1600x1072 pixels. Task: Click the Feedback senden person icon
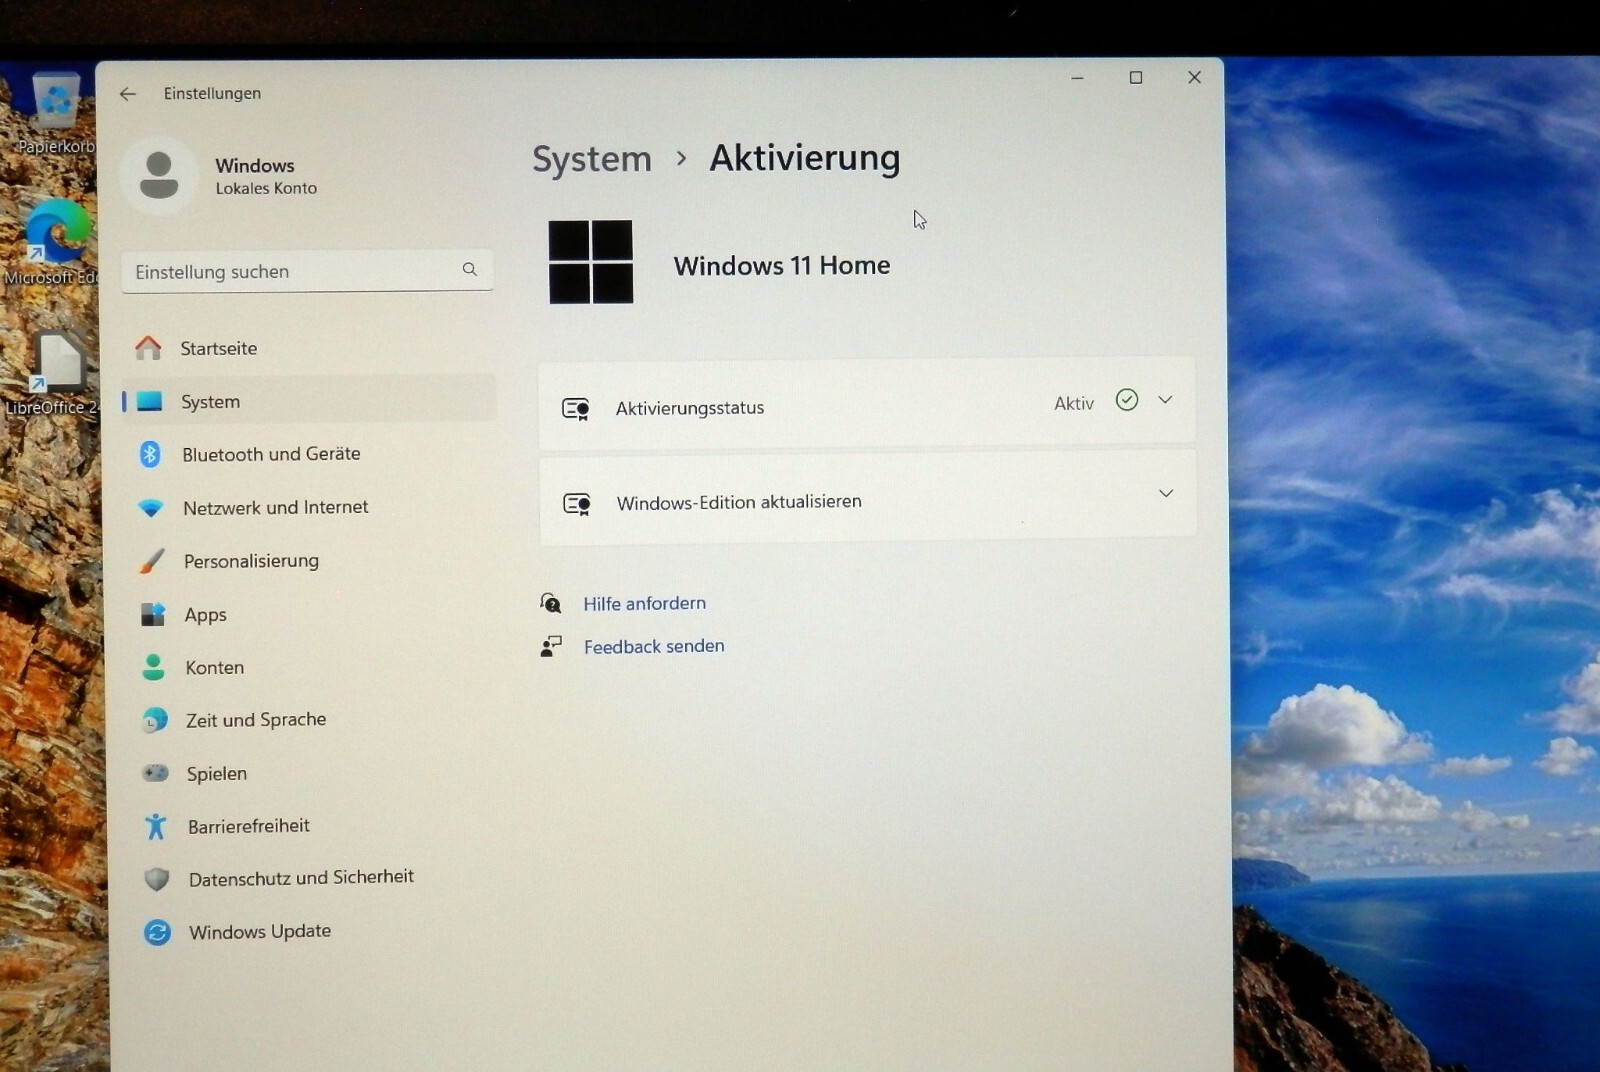click(x=551, y=646)
